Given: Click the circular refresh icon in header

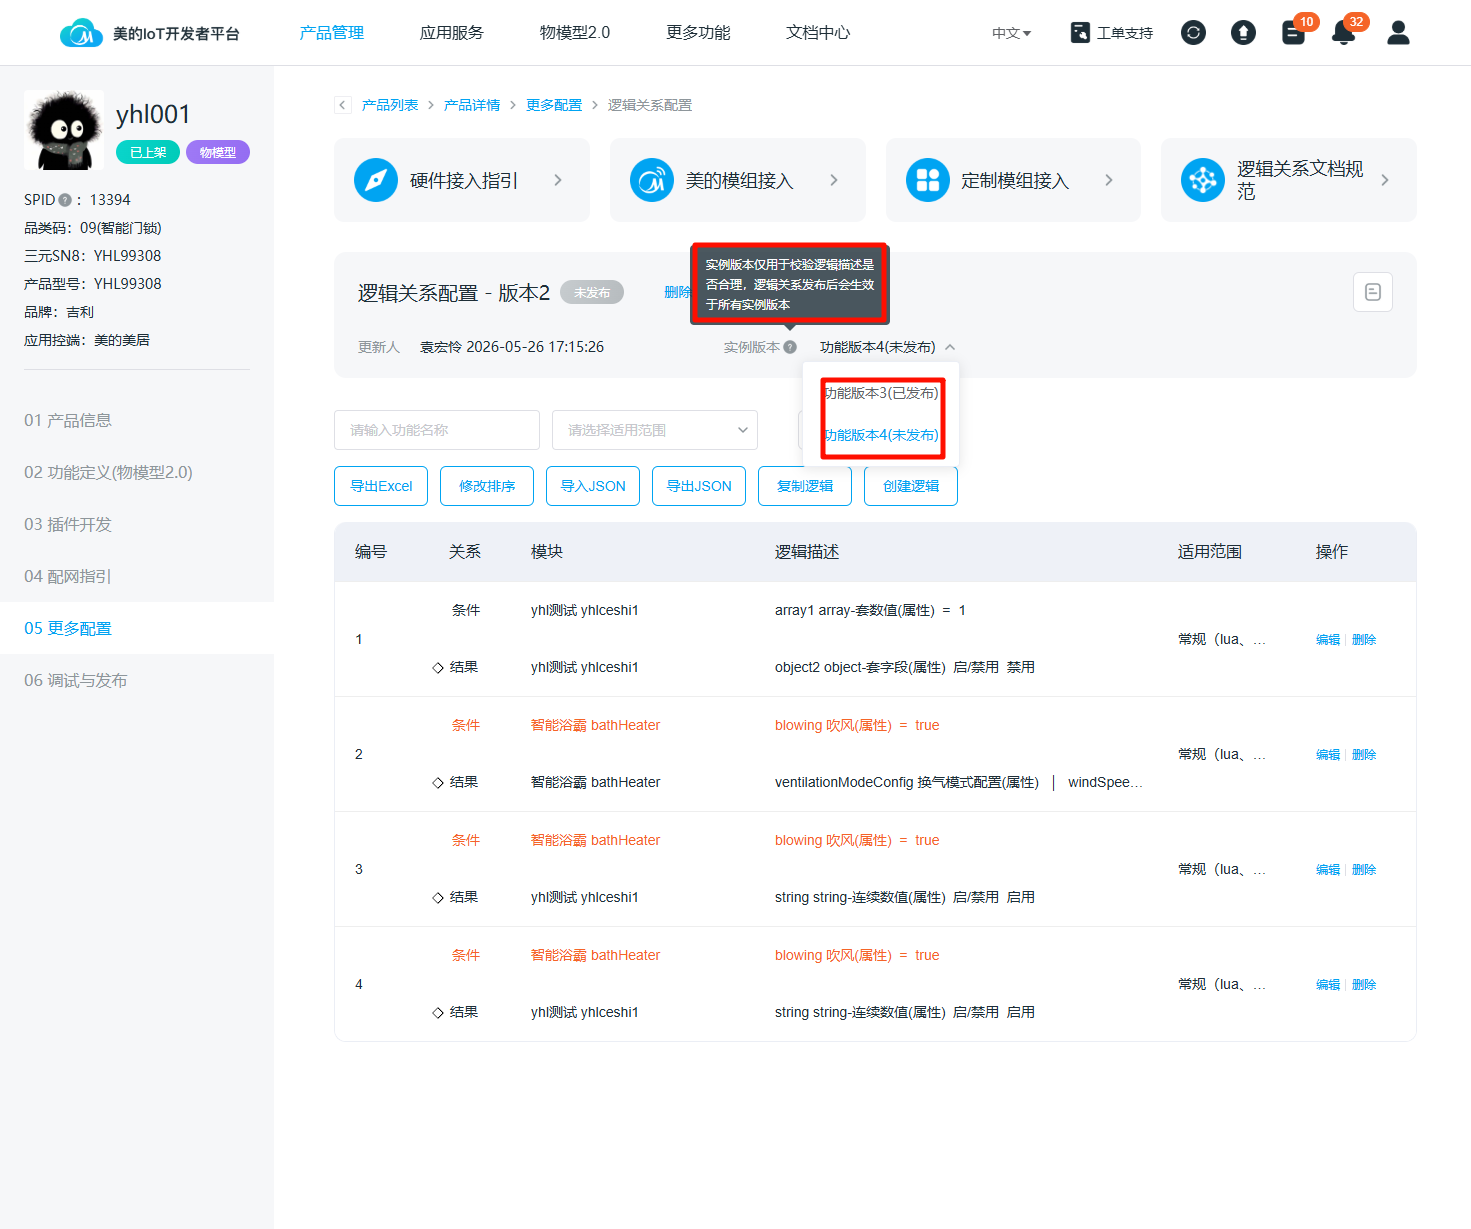Looking at the screenshot, I should 1193,33.
